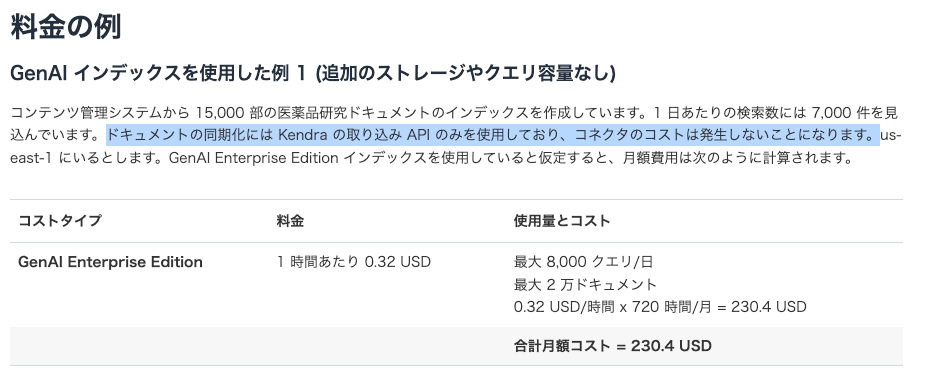926x382 pixels.
Task: Click the highlighted Kendra 取り込み API sentence
Action: coord(493,135)
